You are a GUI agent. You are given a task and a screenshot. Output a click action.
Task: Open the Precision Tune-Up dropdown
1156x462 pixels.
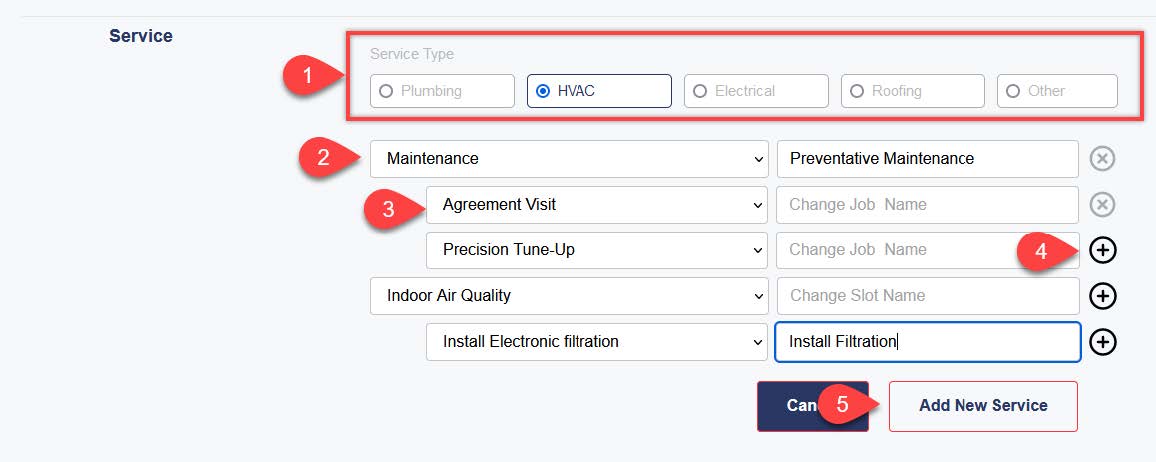click(597, 251)
